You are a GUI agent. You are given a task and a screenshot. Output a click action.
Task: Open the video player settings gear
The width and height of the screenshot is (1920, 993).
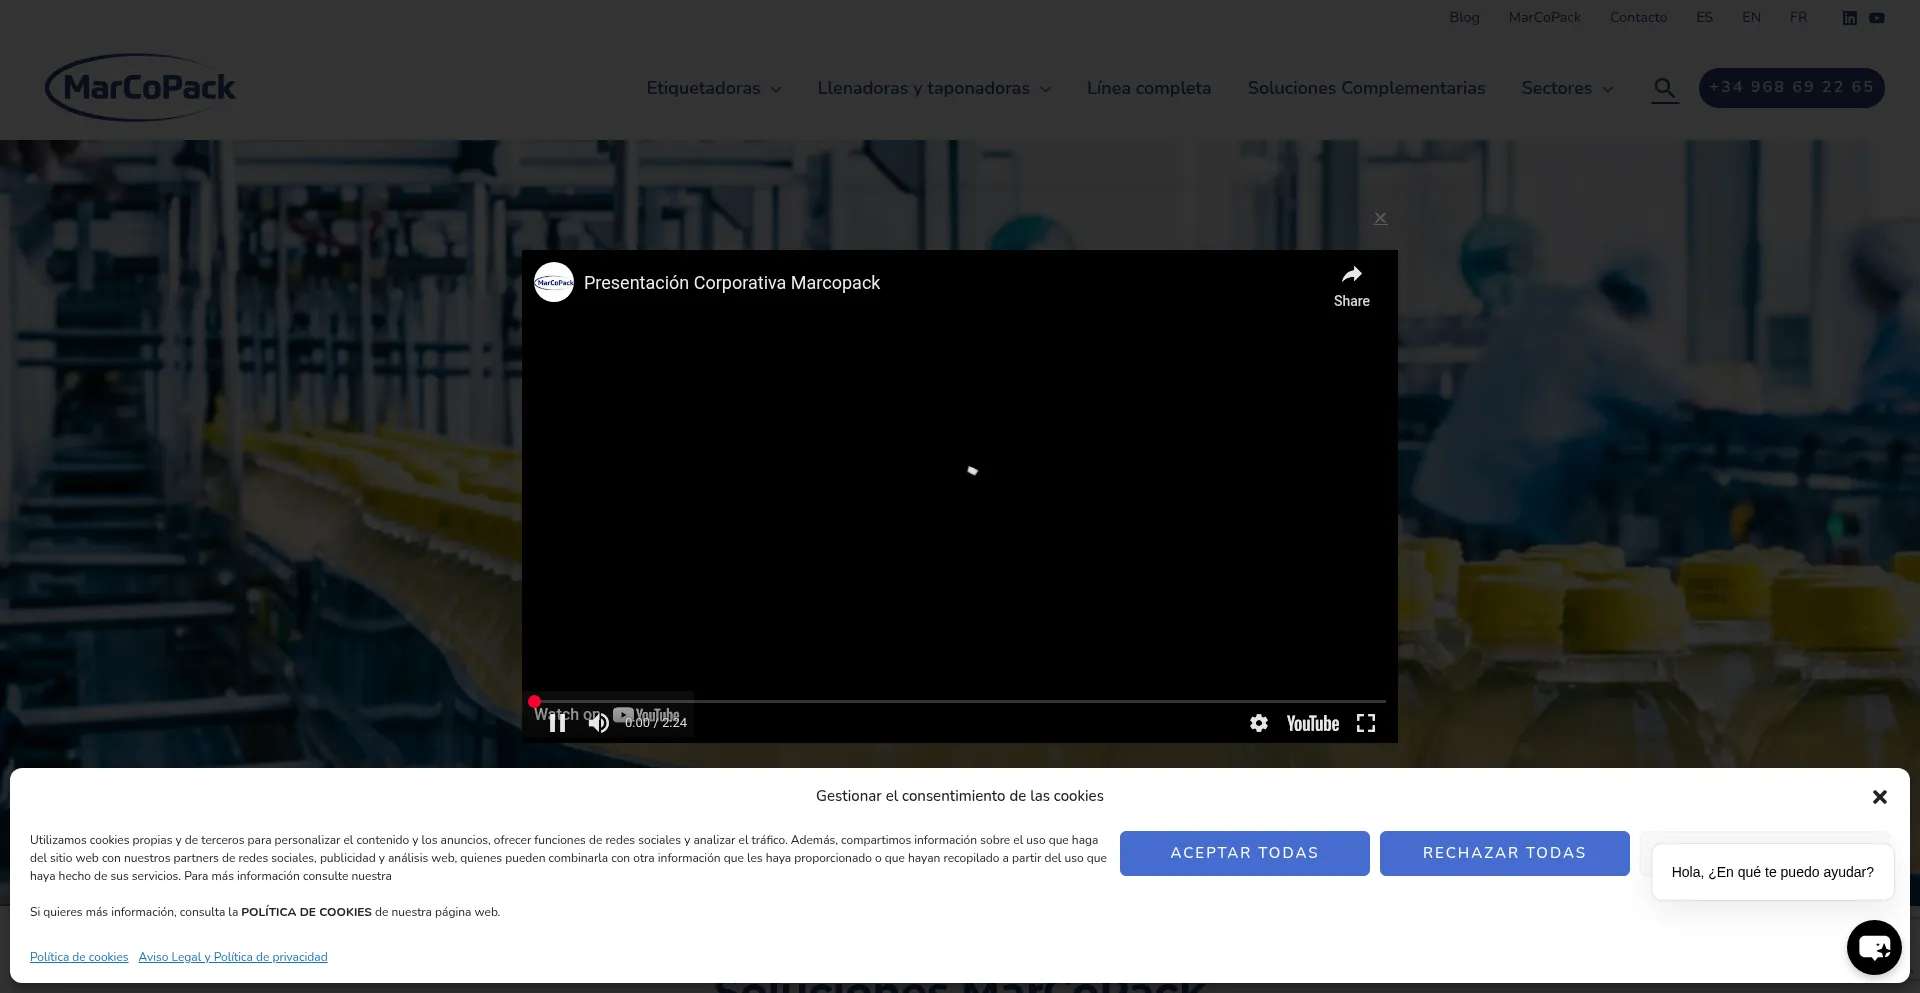tap(1259, 722)
